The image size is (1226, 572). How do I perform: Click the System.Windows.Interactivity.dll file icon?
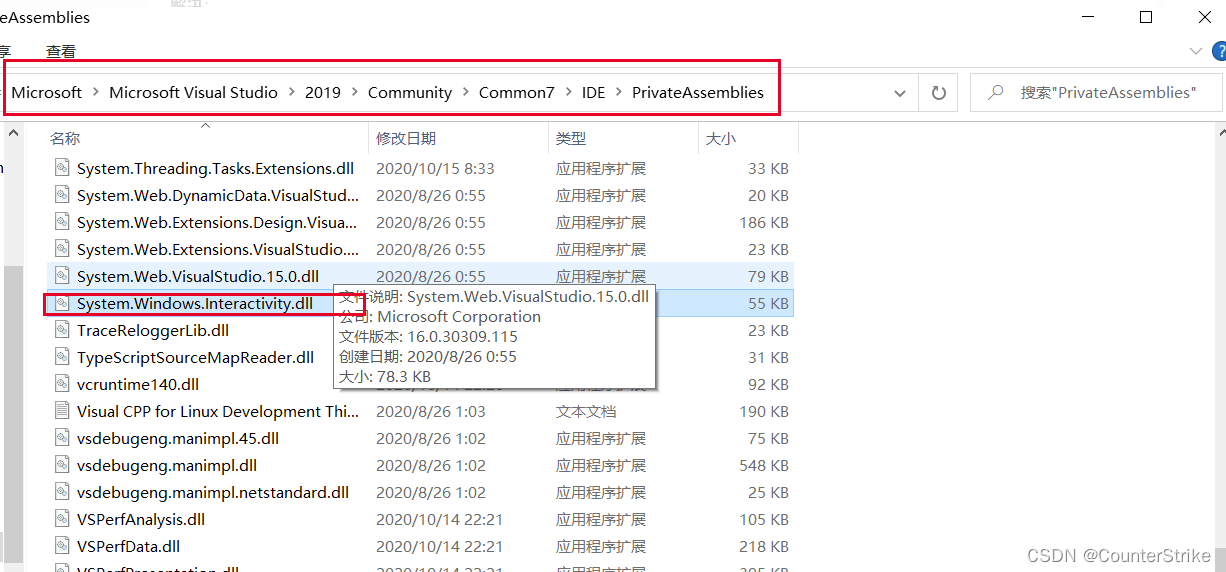coord(62,303)
